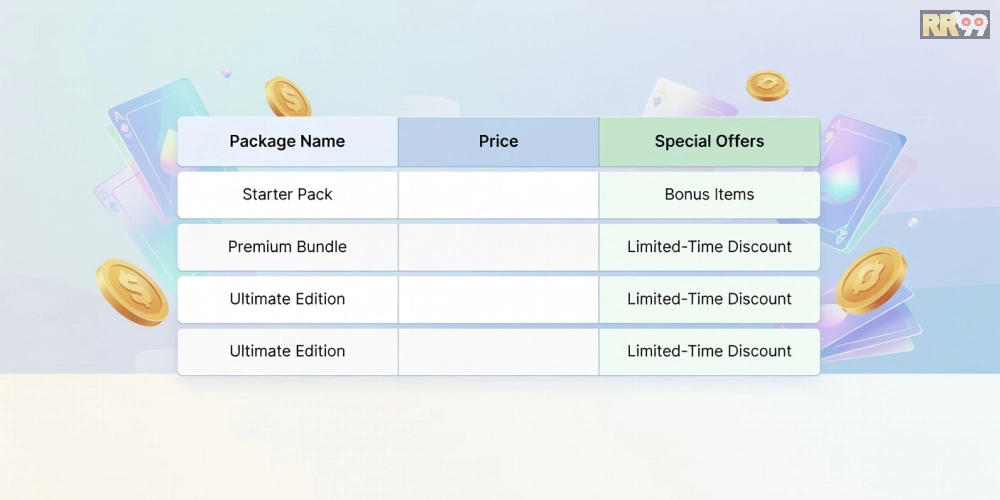Click the empty Price cell in the bottom row
The image size is (1000, 500).
[x=498, y=351]
